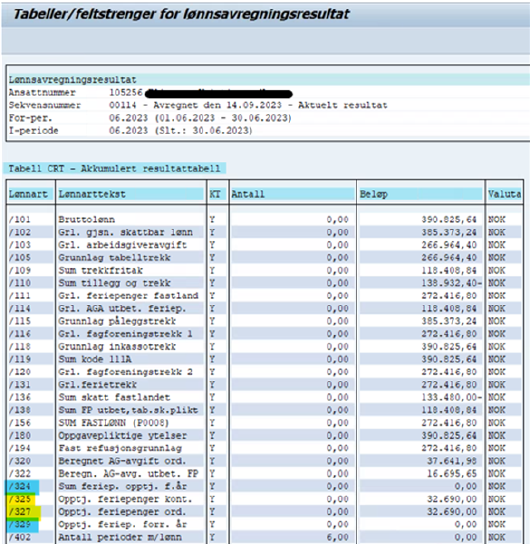
Task: Click 'Grl. fagforeningstrekk 2' text
Action: click(125, 372)
